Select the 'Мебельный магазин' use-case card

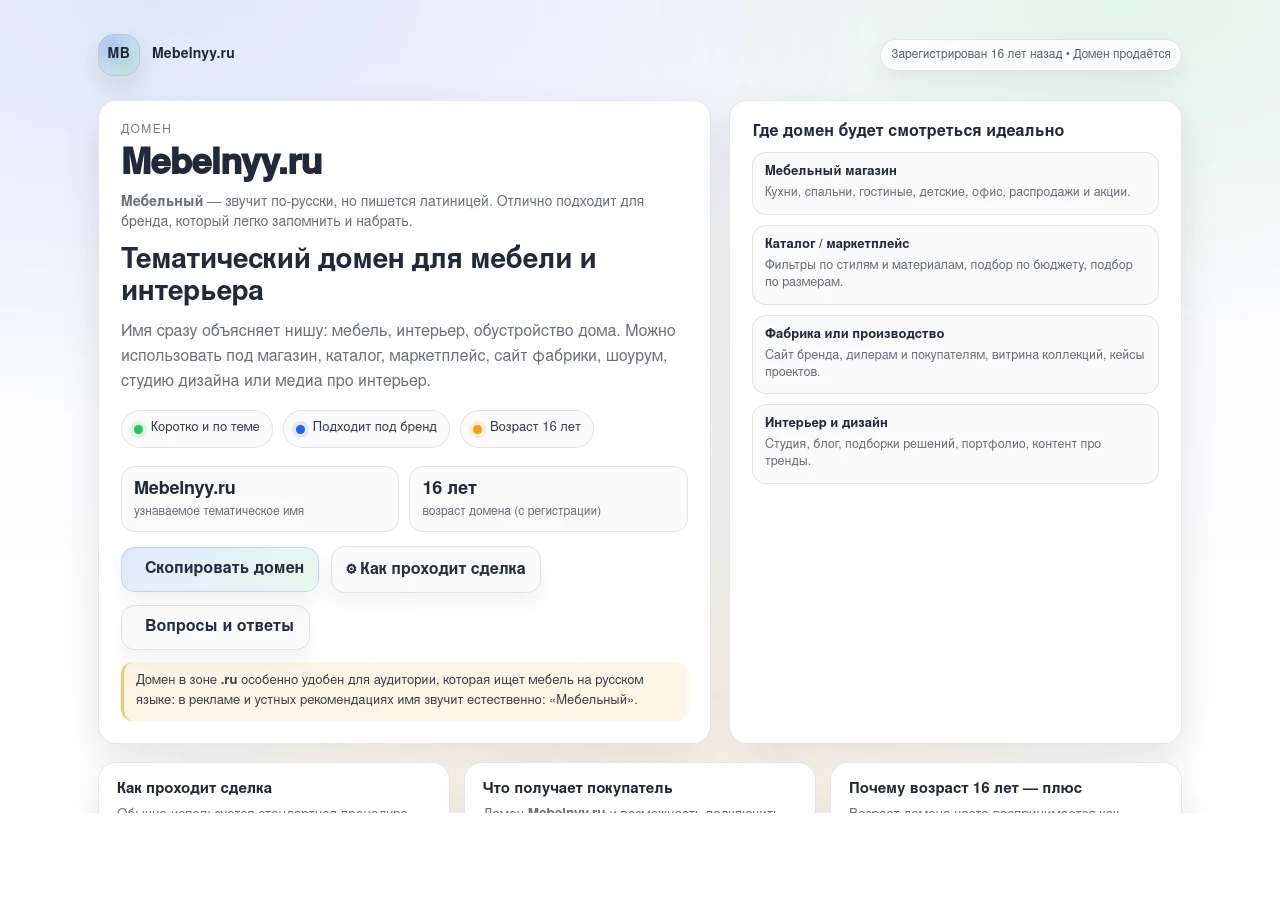point(955,183)
